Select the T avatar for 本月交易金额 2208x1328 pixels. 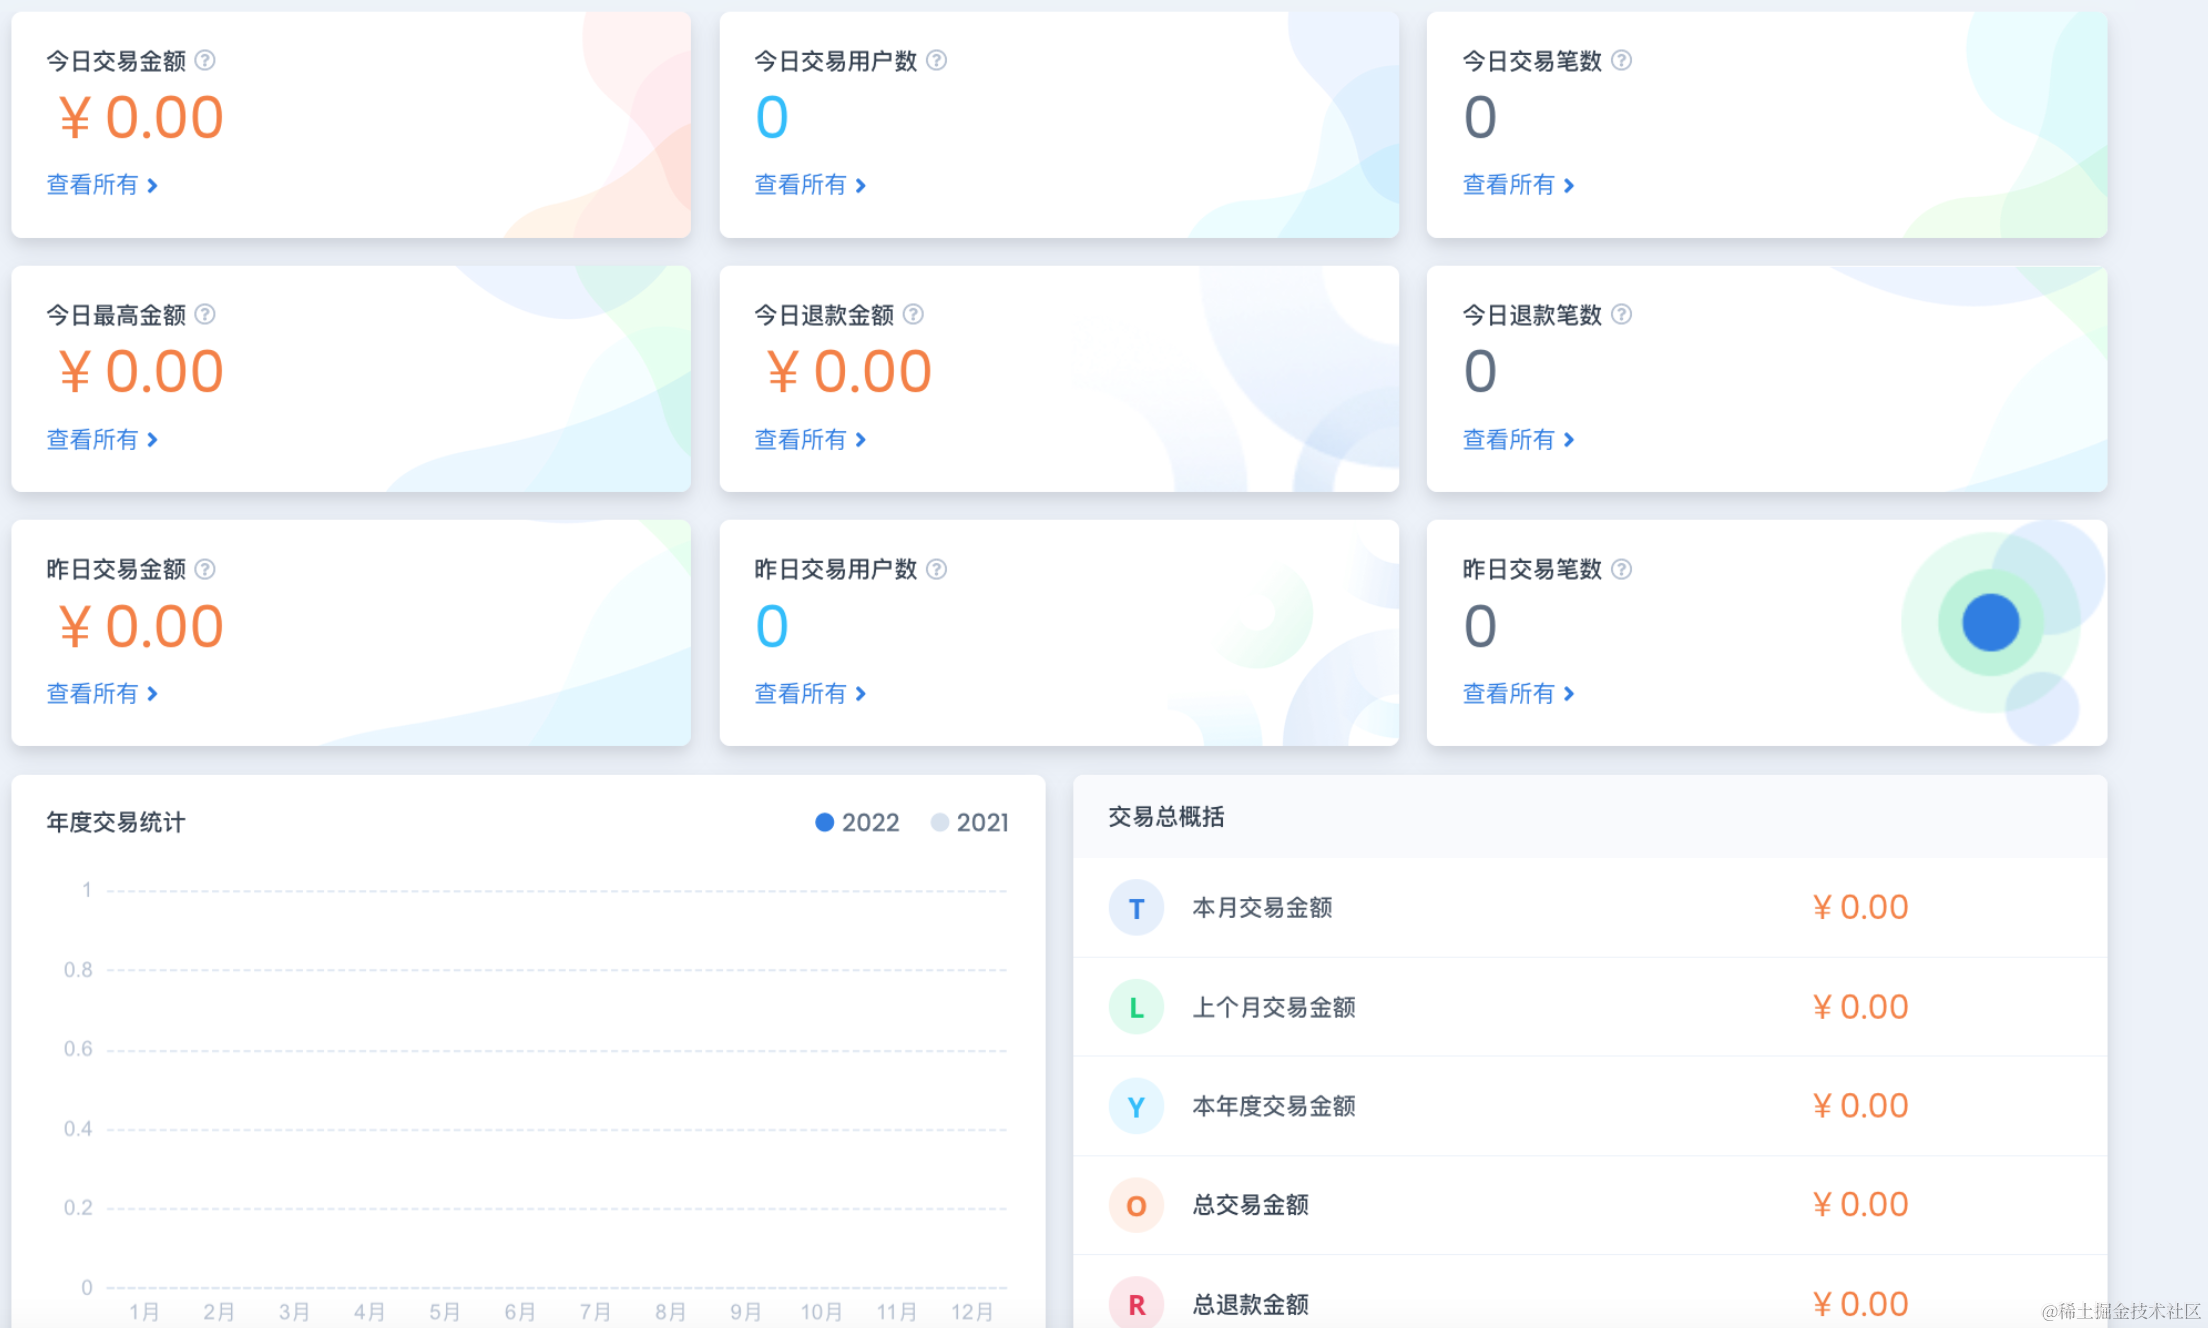(1136, 908)
